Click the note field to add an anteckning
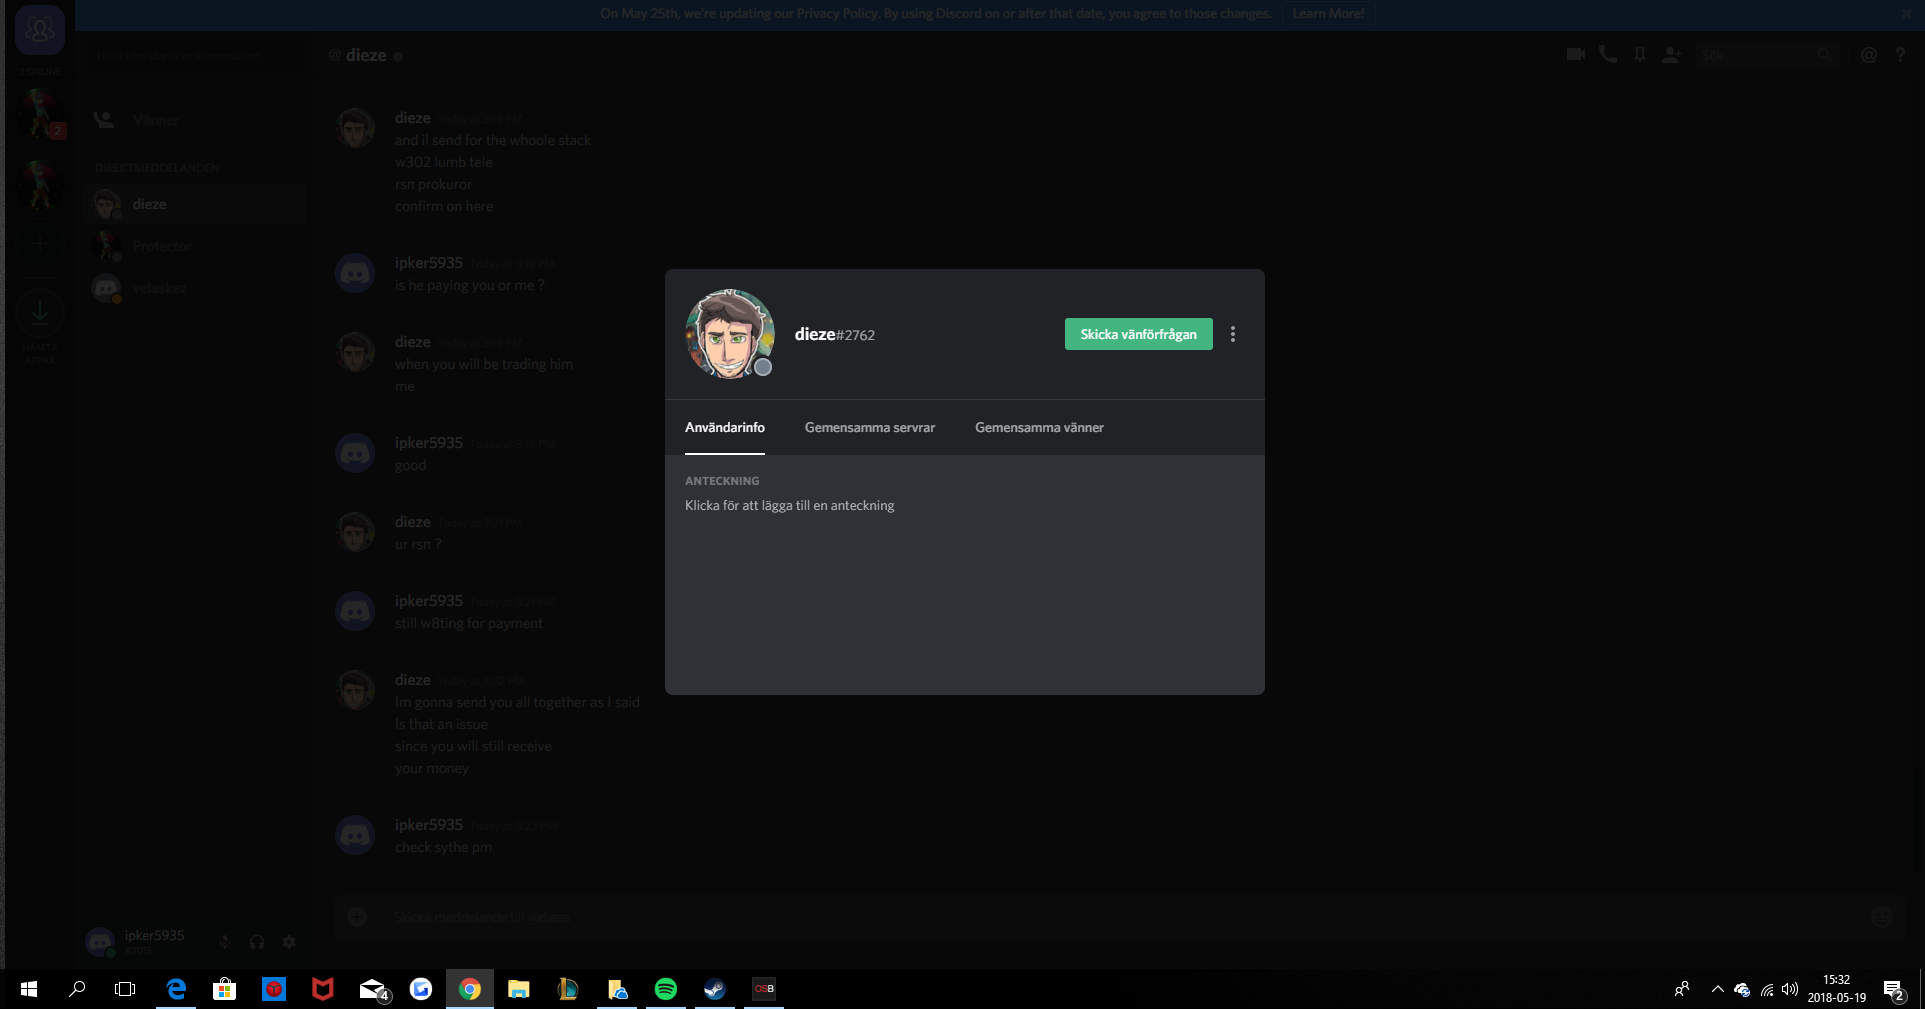 point(790,505)
